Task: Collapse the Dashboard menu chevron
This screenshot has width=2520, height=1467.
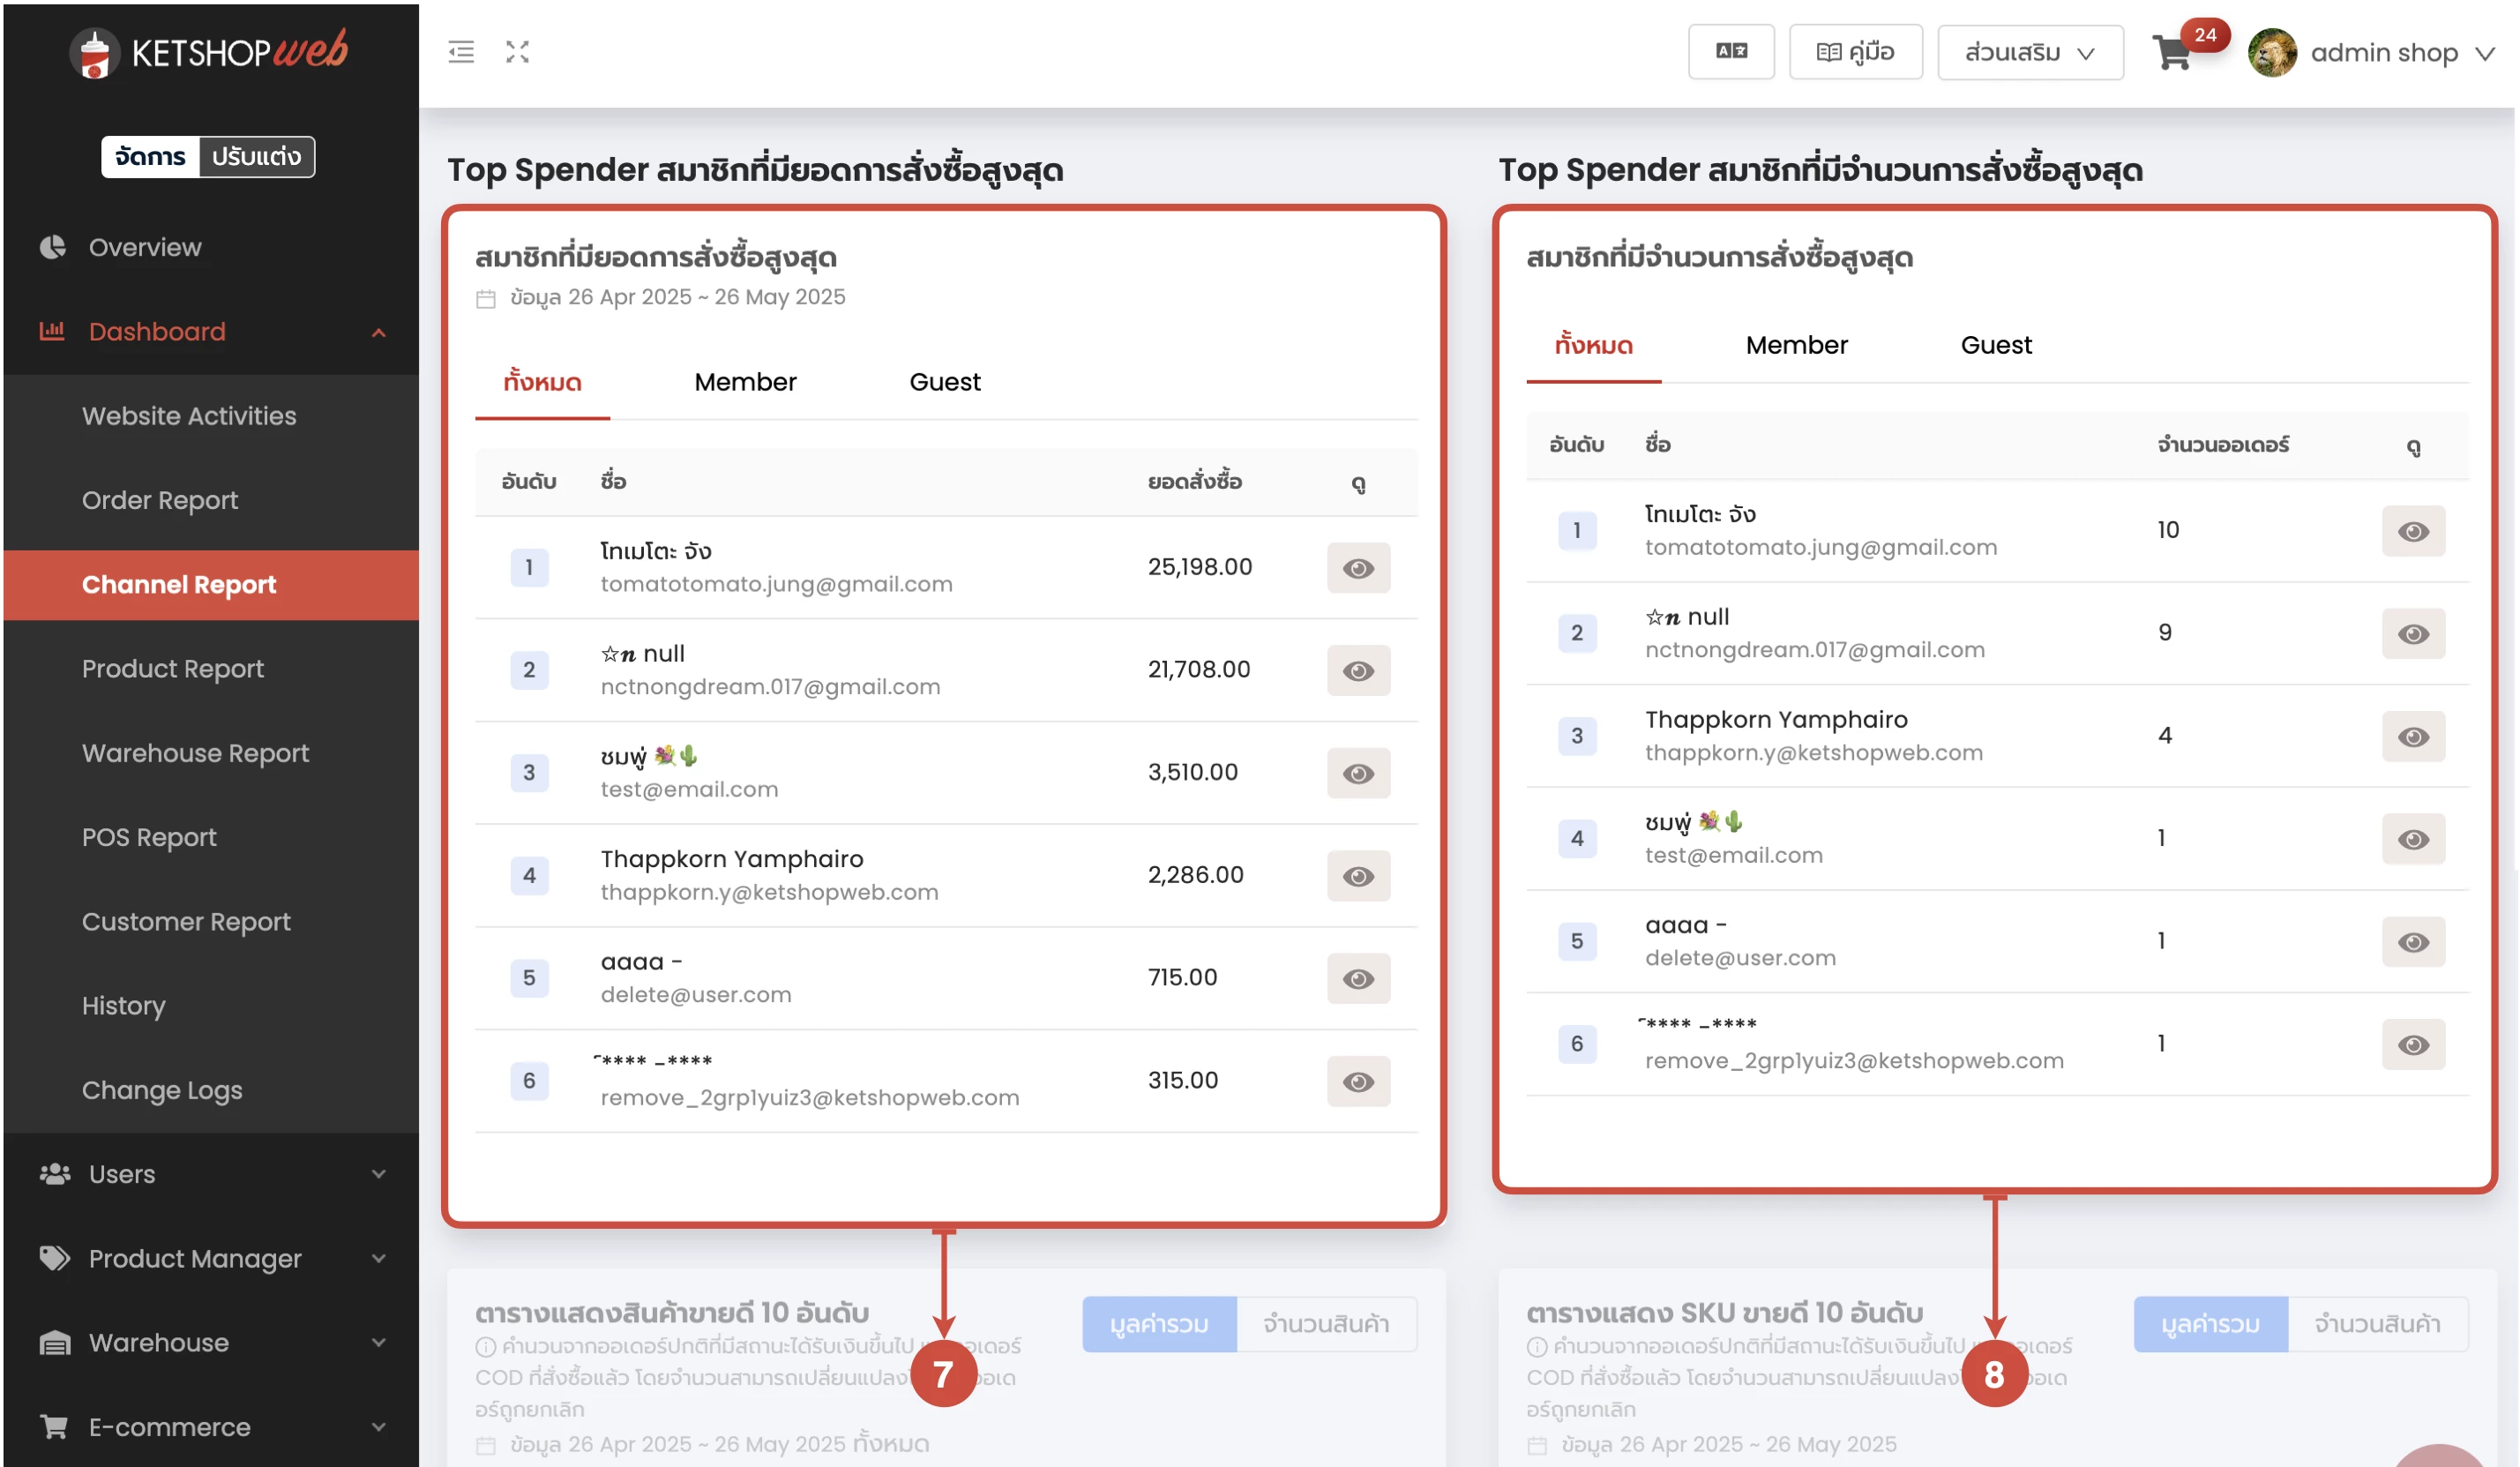Action: tap(379, 332)
